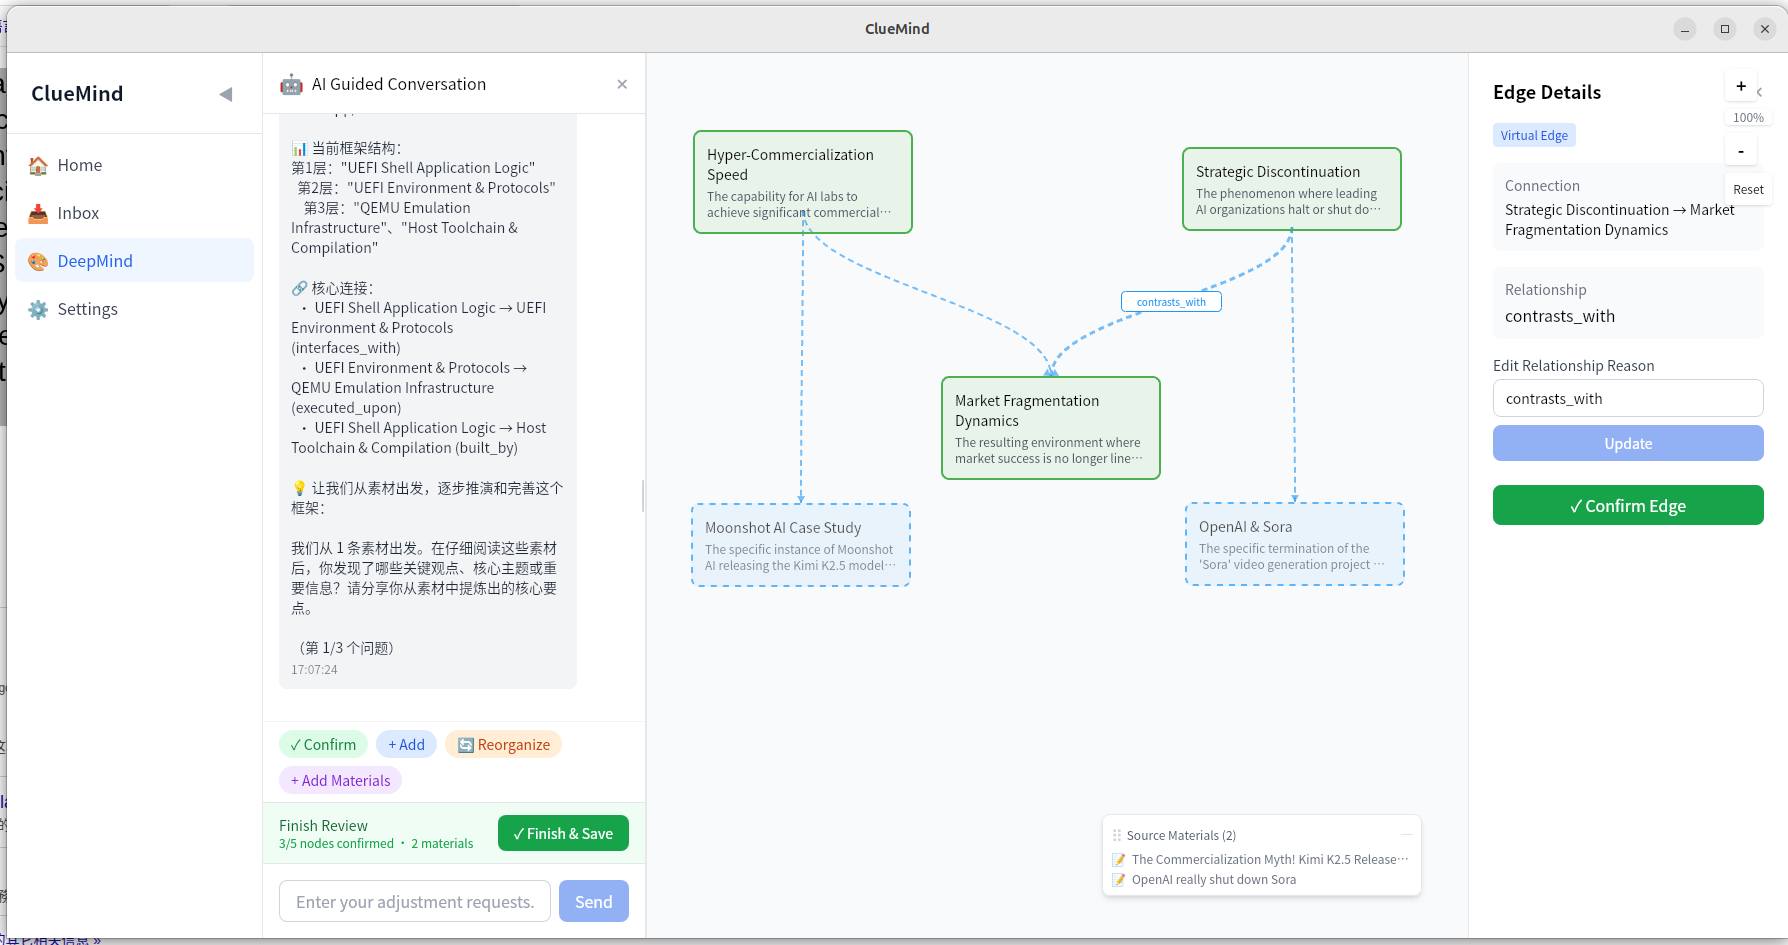Zoom in using the + control

tap(1741, 86)
